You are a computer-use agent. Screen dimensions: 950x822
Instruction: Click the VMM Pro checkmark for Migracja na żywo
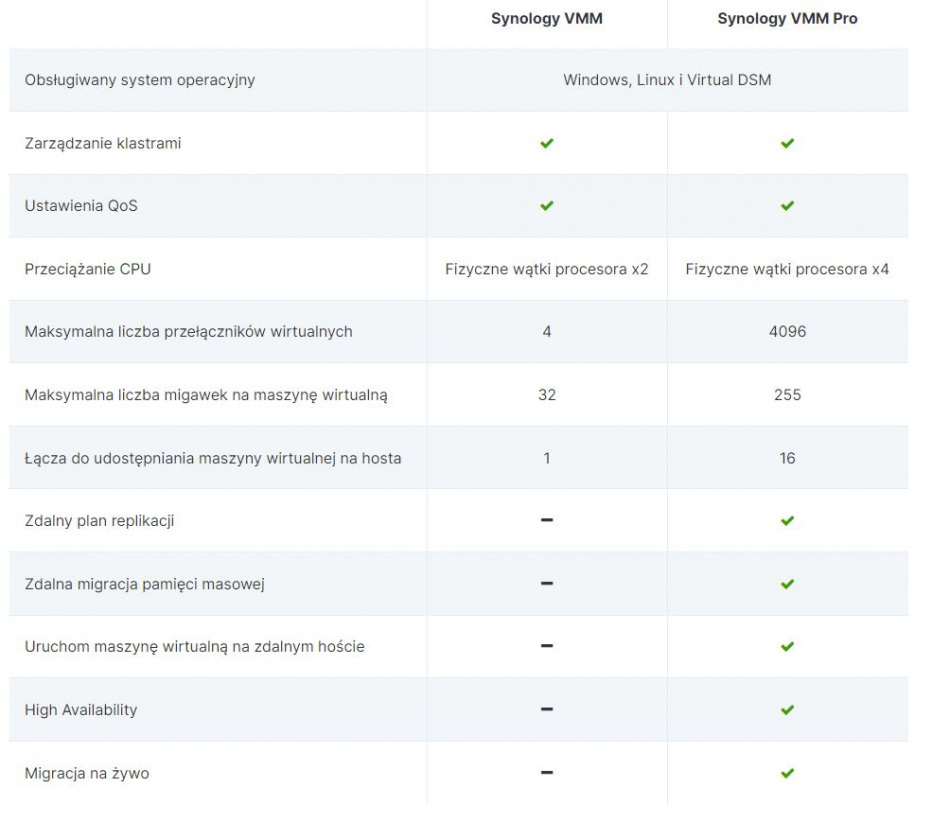coord(787,773)
